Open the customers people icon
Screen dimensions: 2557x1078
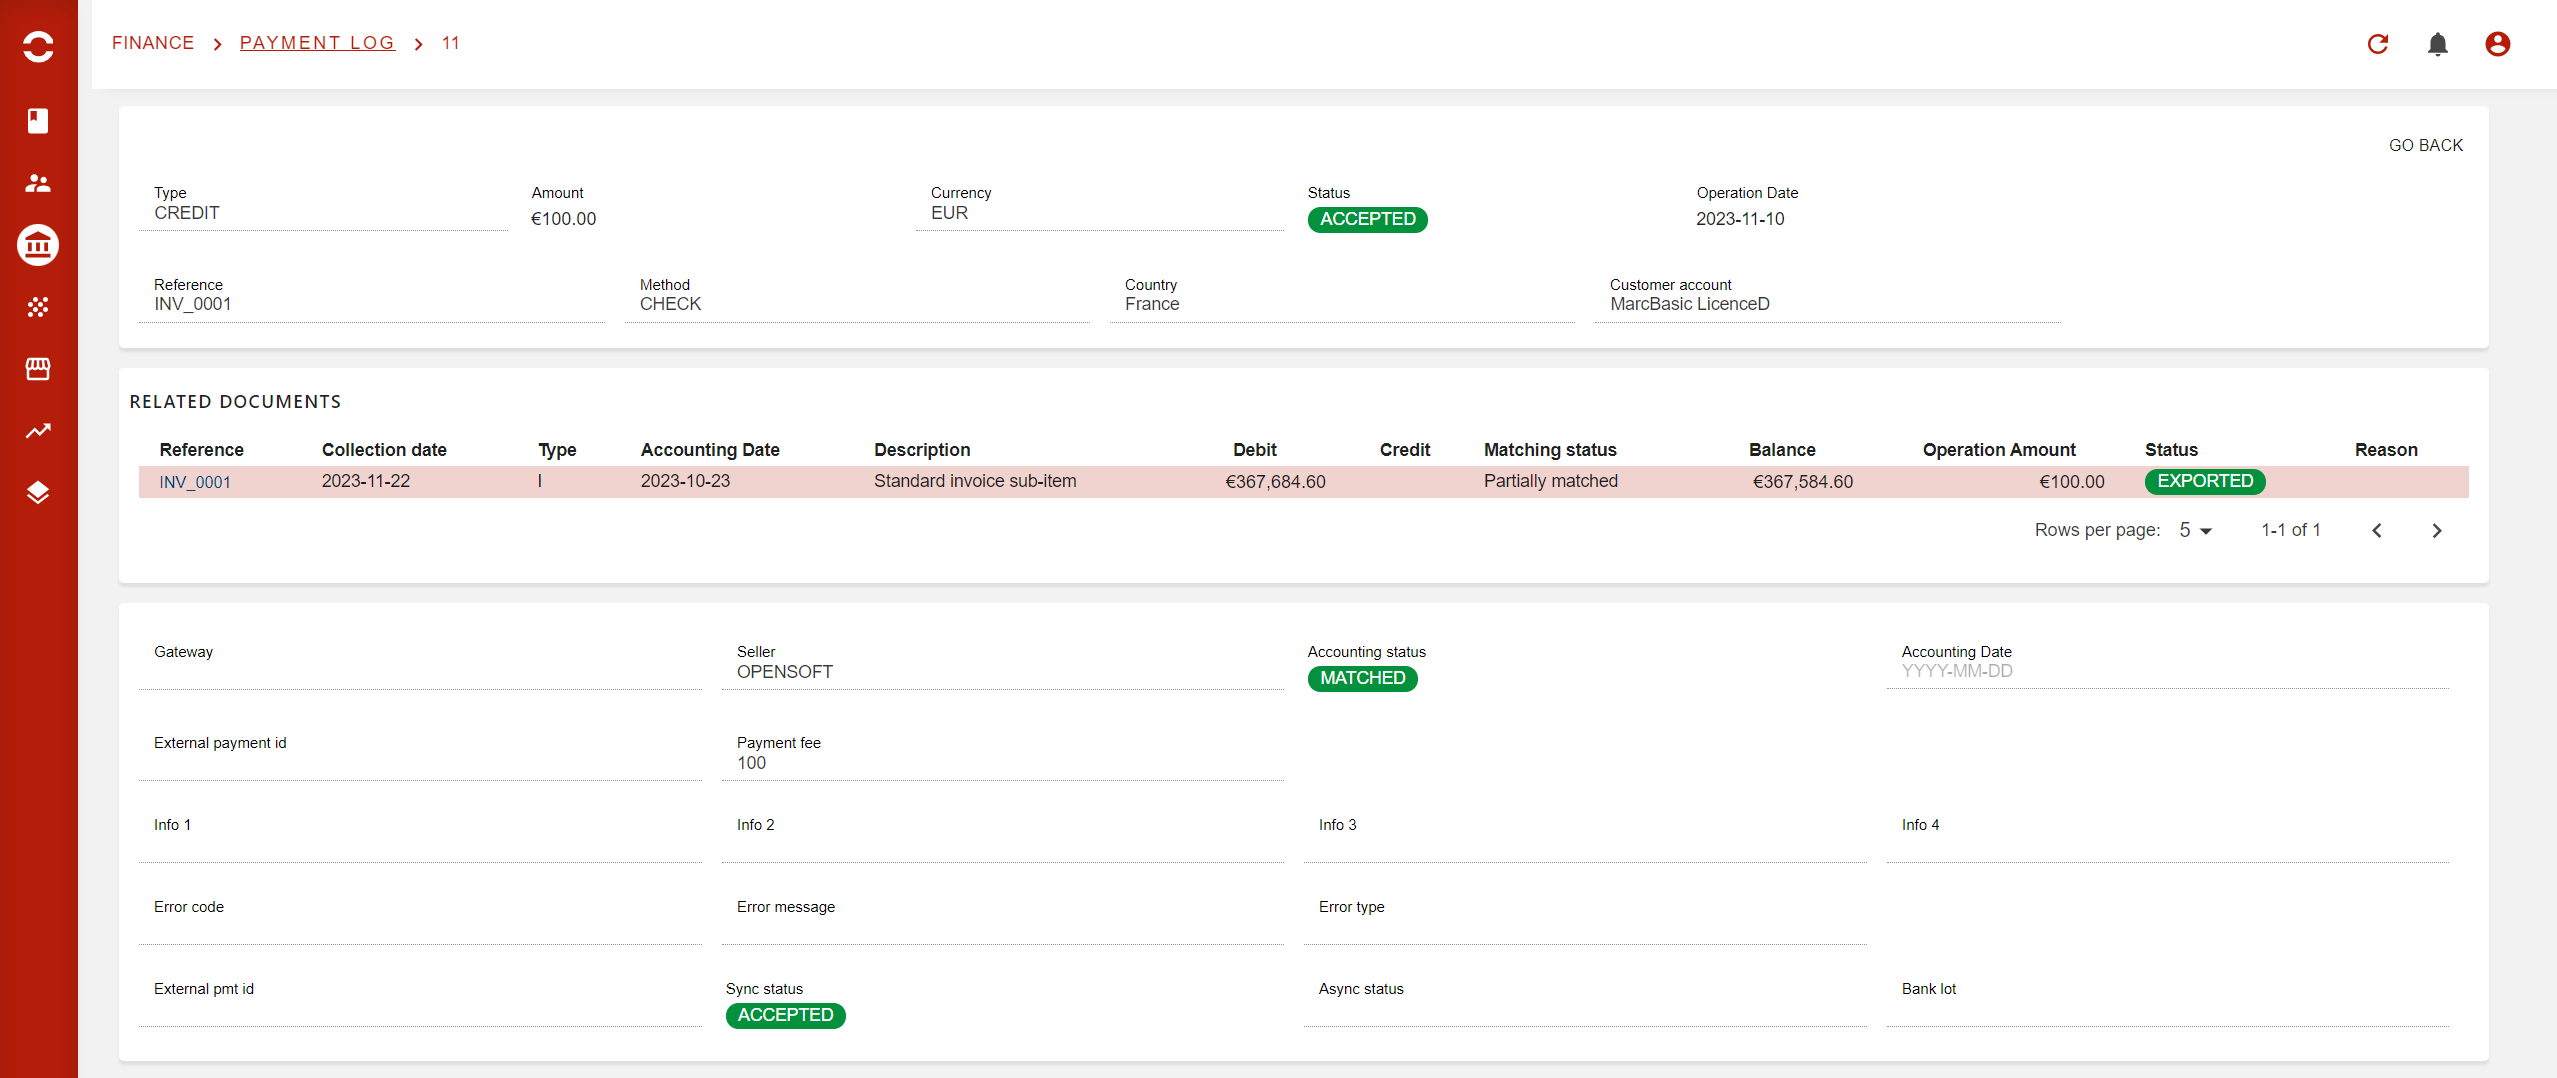38,183
